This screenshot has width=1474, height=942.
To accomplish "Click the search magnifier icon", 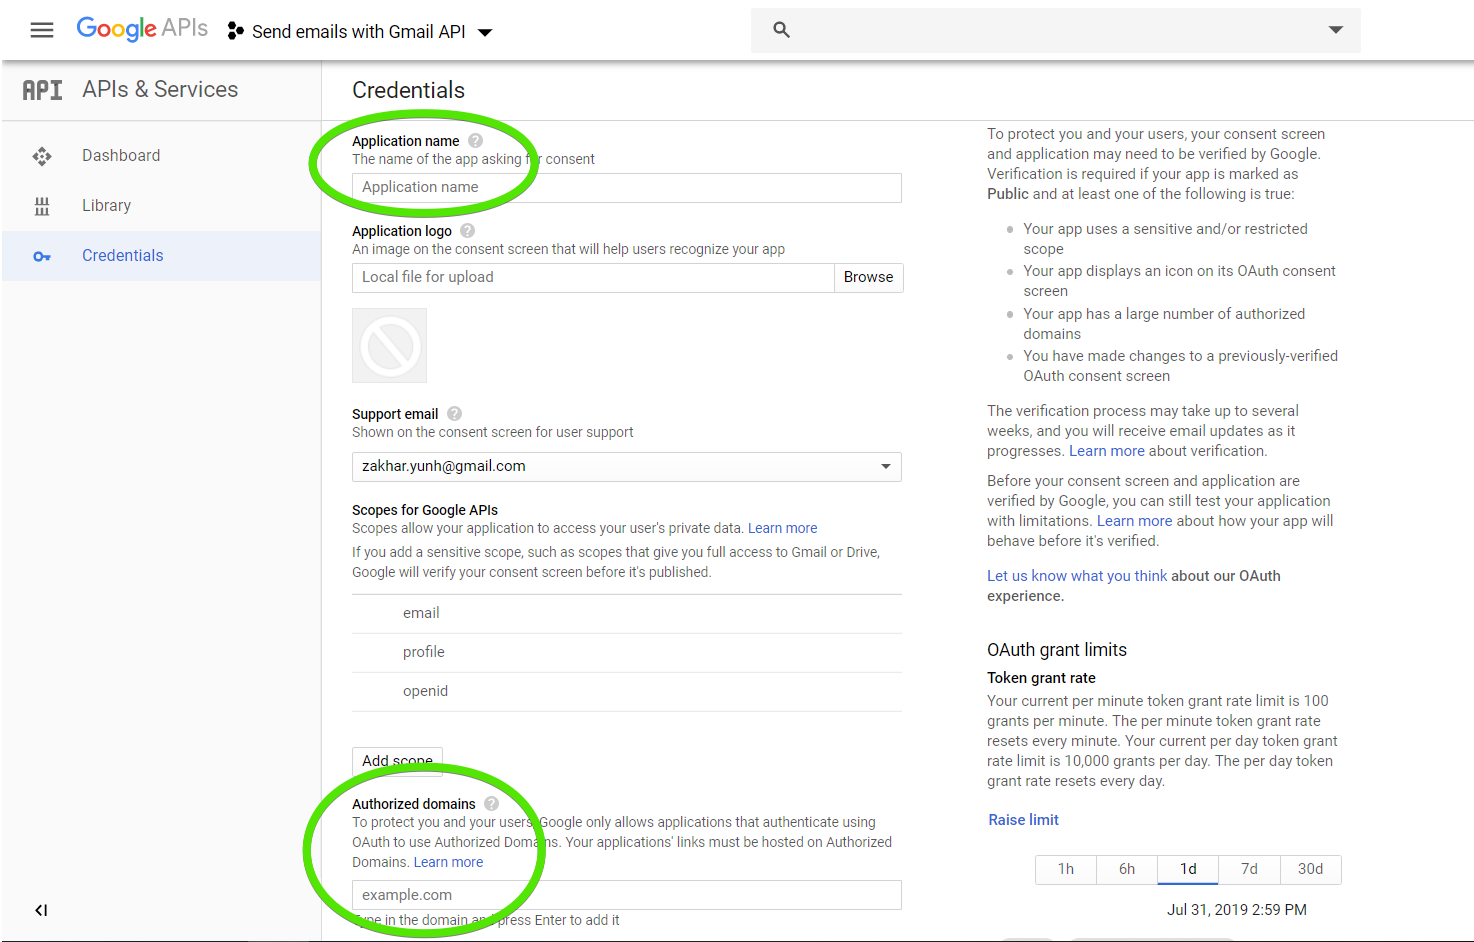I will point(782,30).
